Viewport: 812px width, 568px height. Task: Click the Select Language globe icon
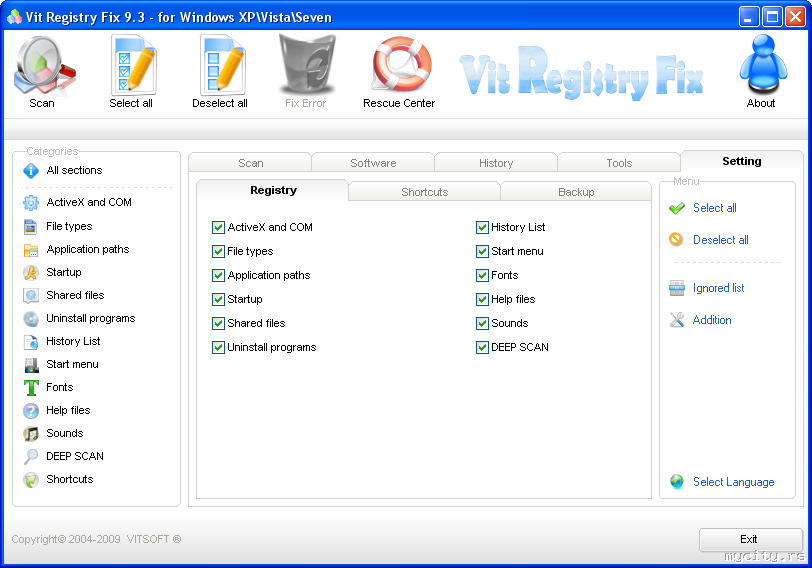click(x=677, y=482)
